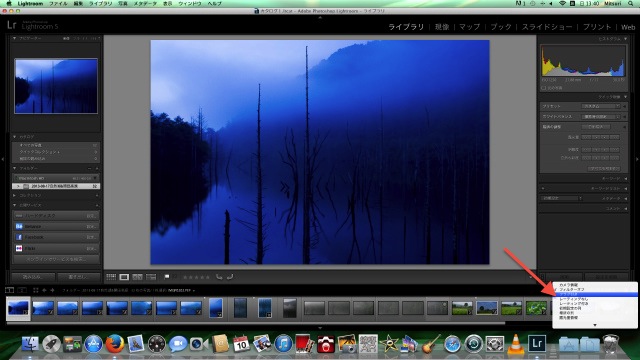Switch to the Develop (現像) module

pos(442,27)
